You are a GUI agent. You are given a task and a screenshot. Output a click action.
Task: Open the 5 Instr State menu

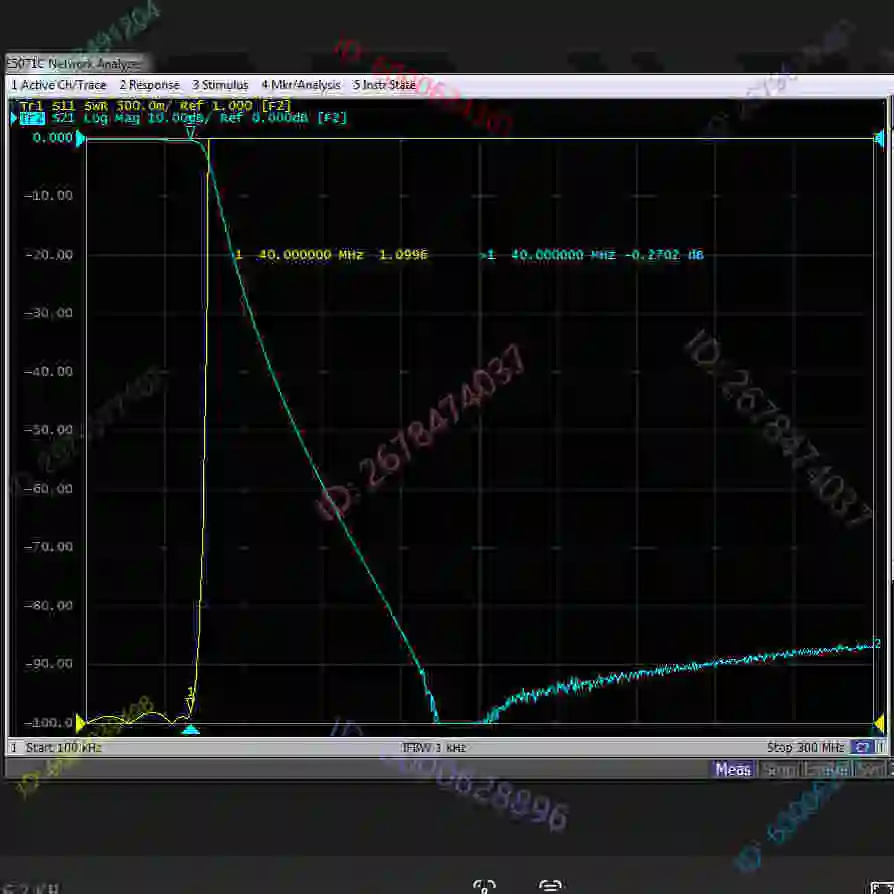(384, 85)
